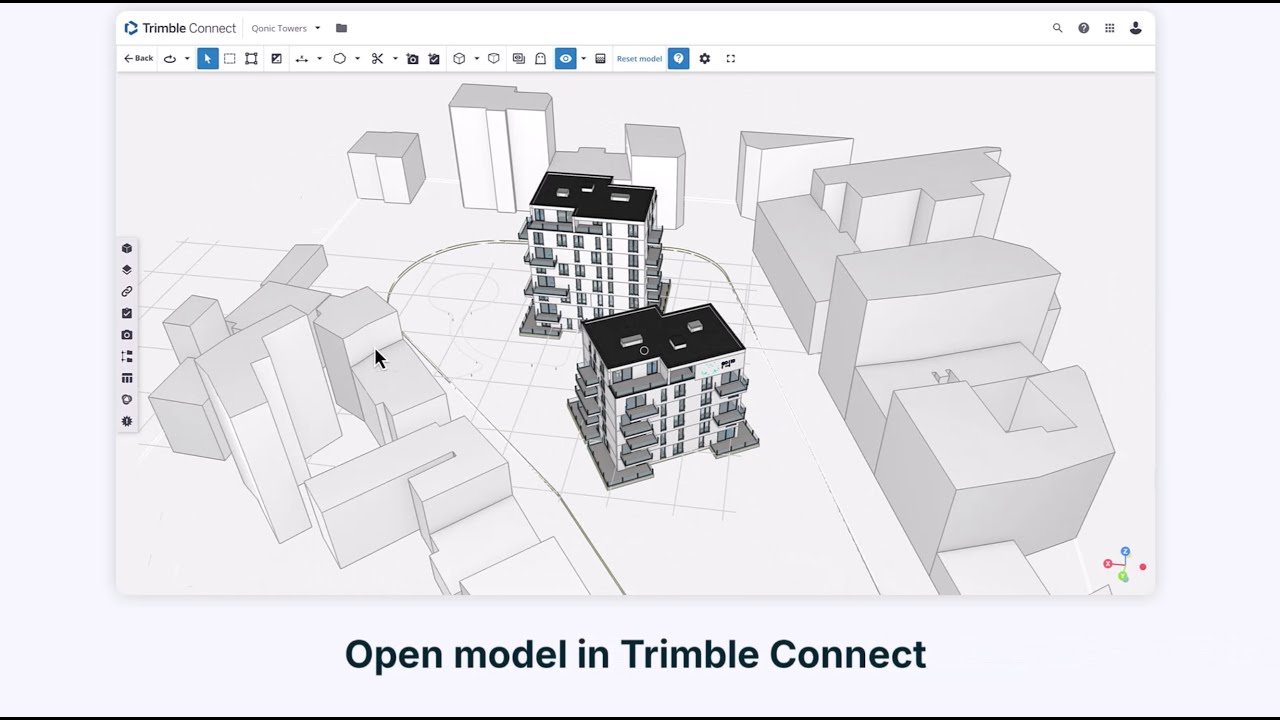Image resolution: width=1280 pixels, height=720 pixels.
Task: Go back using the Back button
Action: 138,59
